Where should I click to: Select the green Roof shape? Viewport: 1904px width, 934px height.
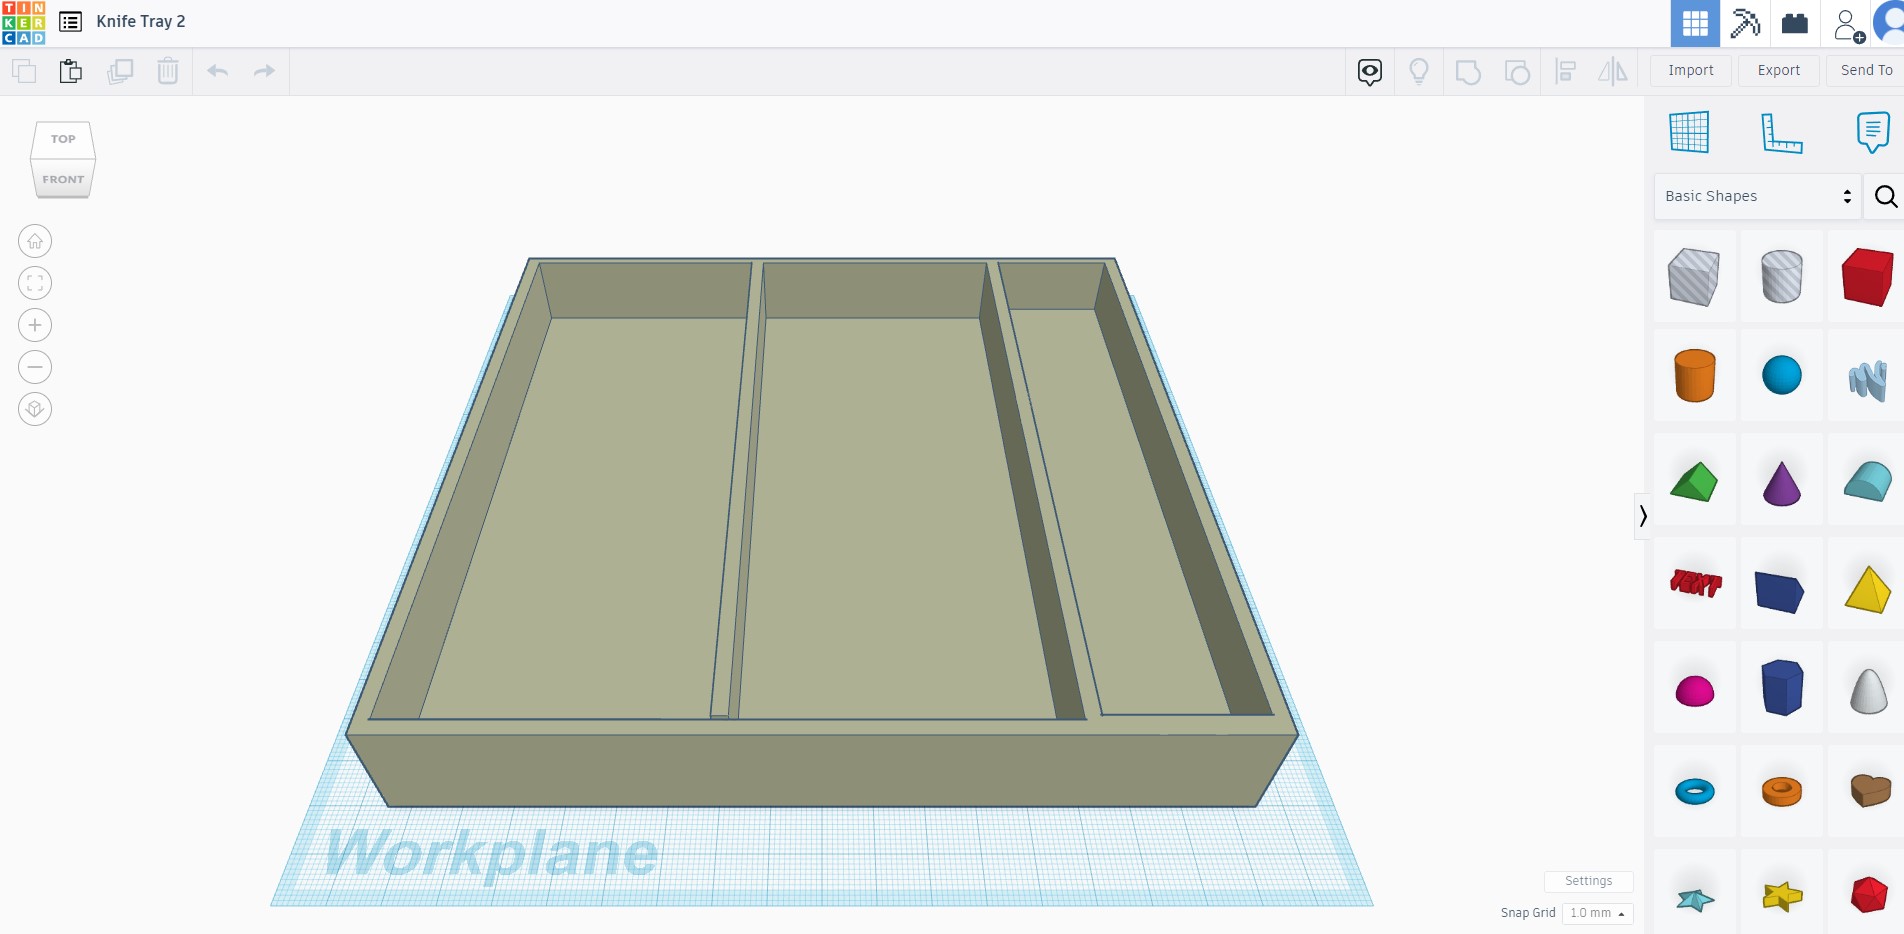pyautogui.click(x=1694, y=481)
